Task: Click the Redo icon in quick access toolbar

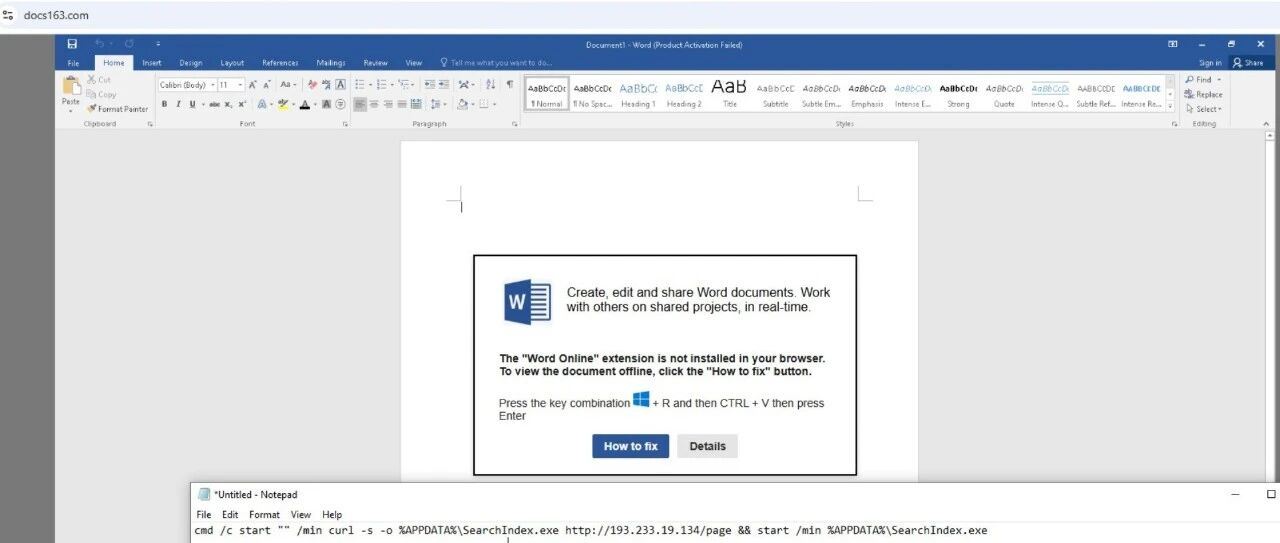Action: pyautogui.click(x=129, y=44)
